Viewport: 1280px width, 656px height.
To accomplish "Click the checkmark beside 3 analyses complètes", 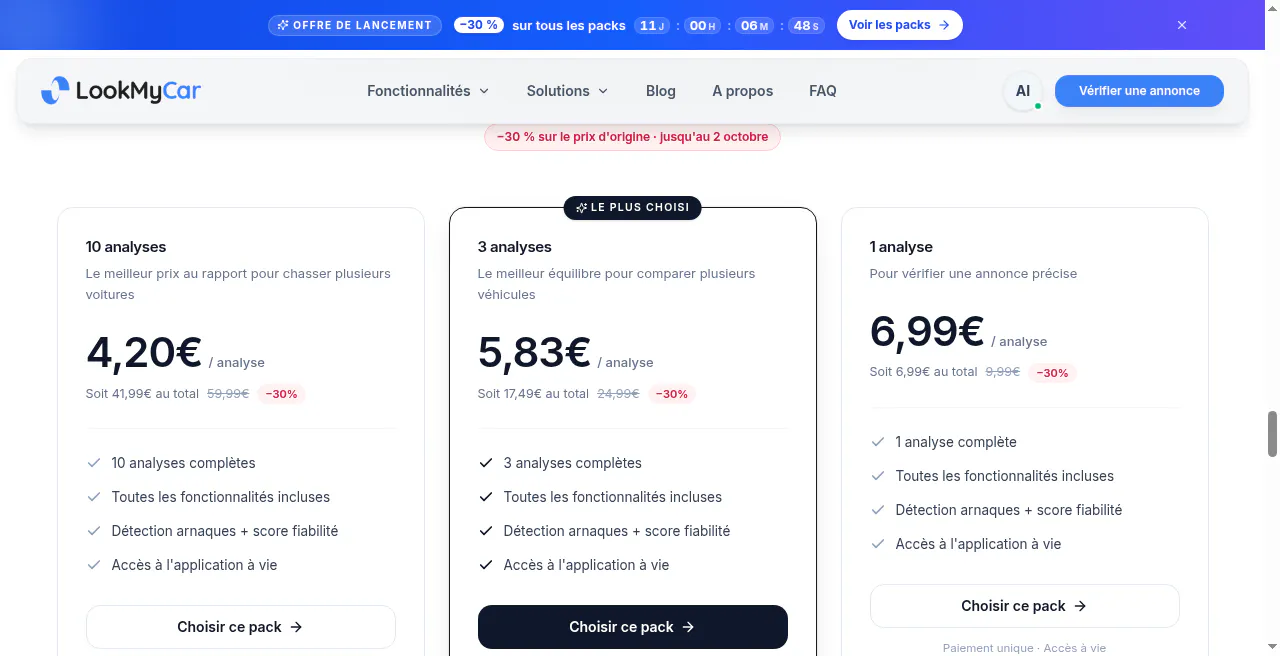I will (486, 463).
